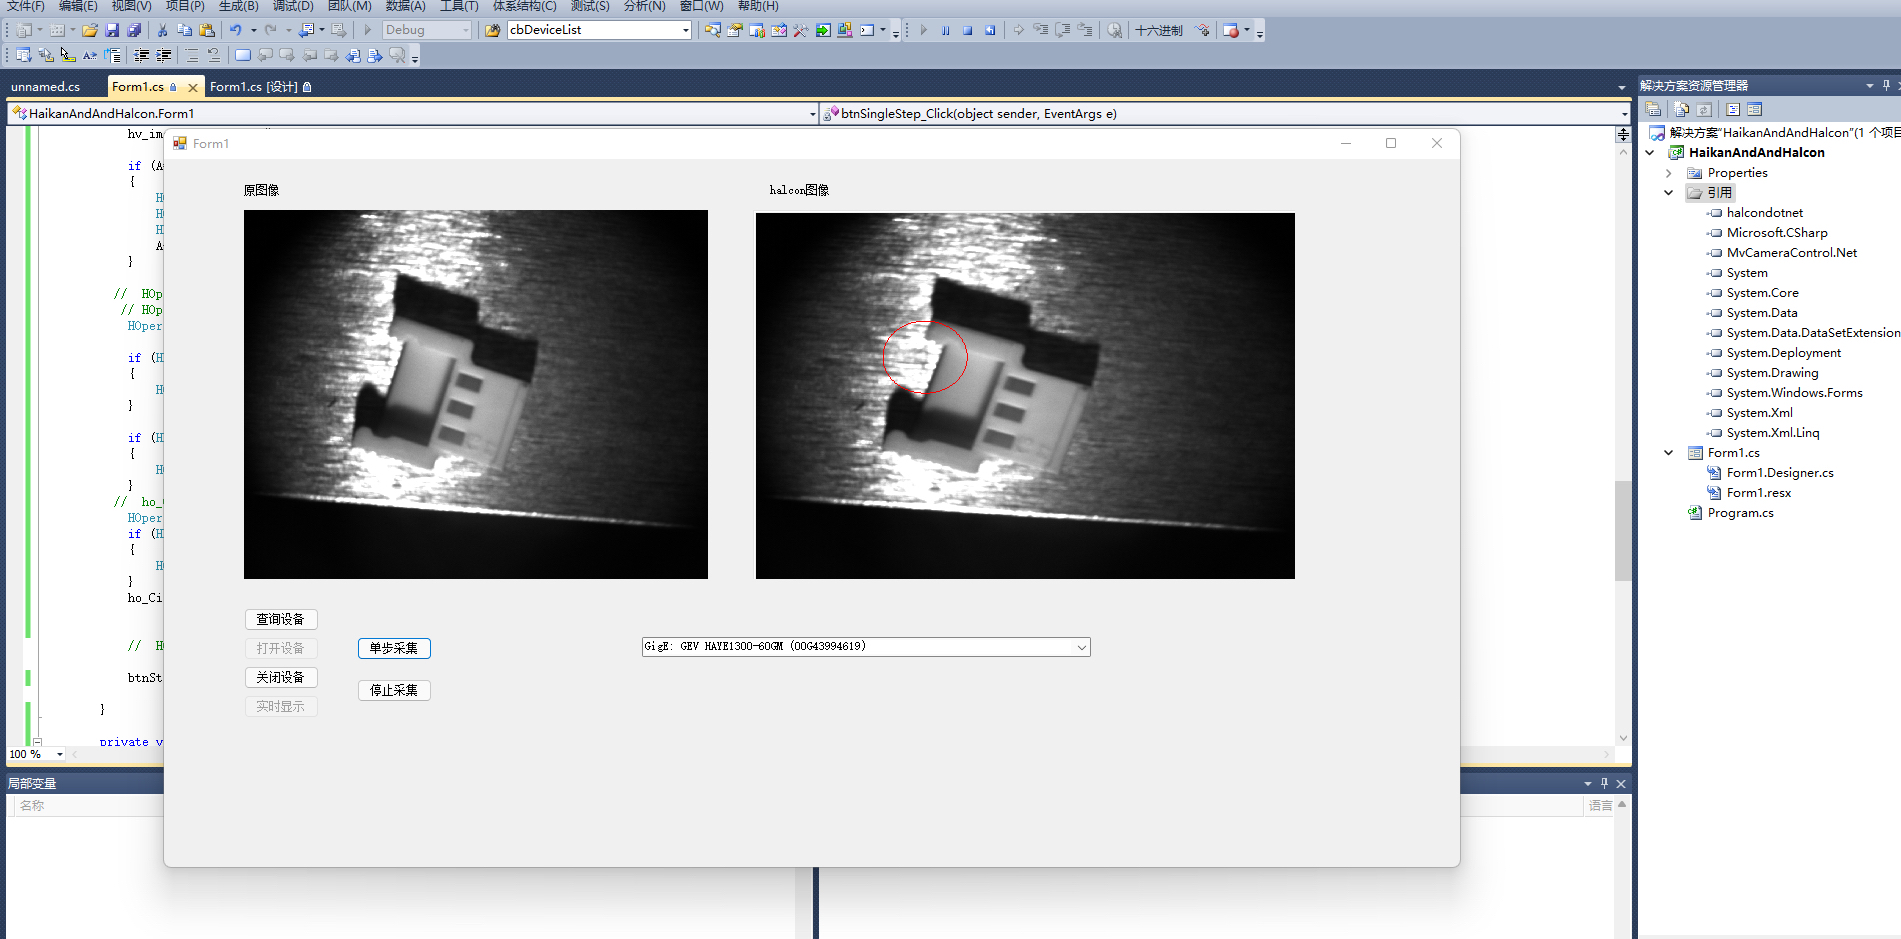Click the code editor vertical scrollbar thumb
Screen dimensions: 1901x939
point(1623,530)
